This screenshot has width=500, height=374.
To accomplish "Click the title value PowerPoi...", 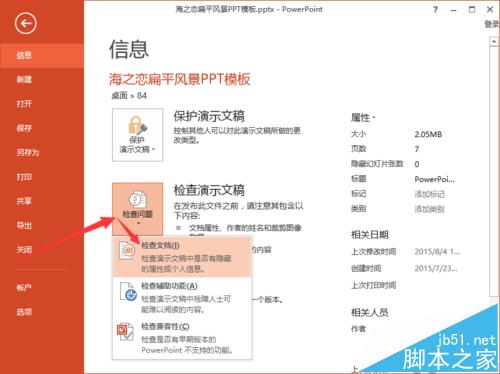I will [x=434, y=179].
